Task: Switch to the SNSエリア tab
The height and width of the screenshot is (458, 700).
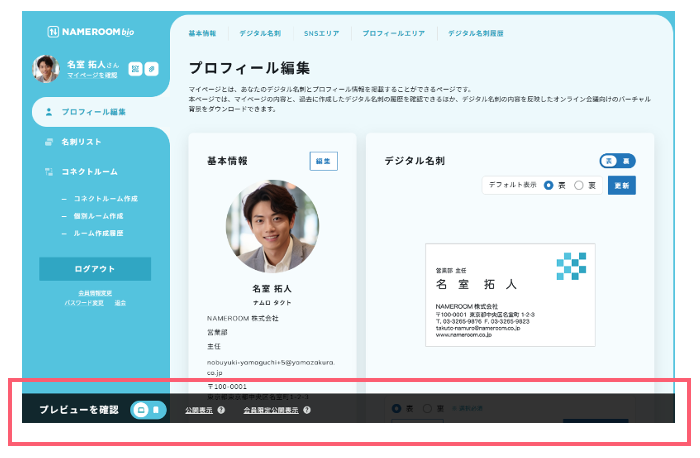Action: [x=321, y=33]
